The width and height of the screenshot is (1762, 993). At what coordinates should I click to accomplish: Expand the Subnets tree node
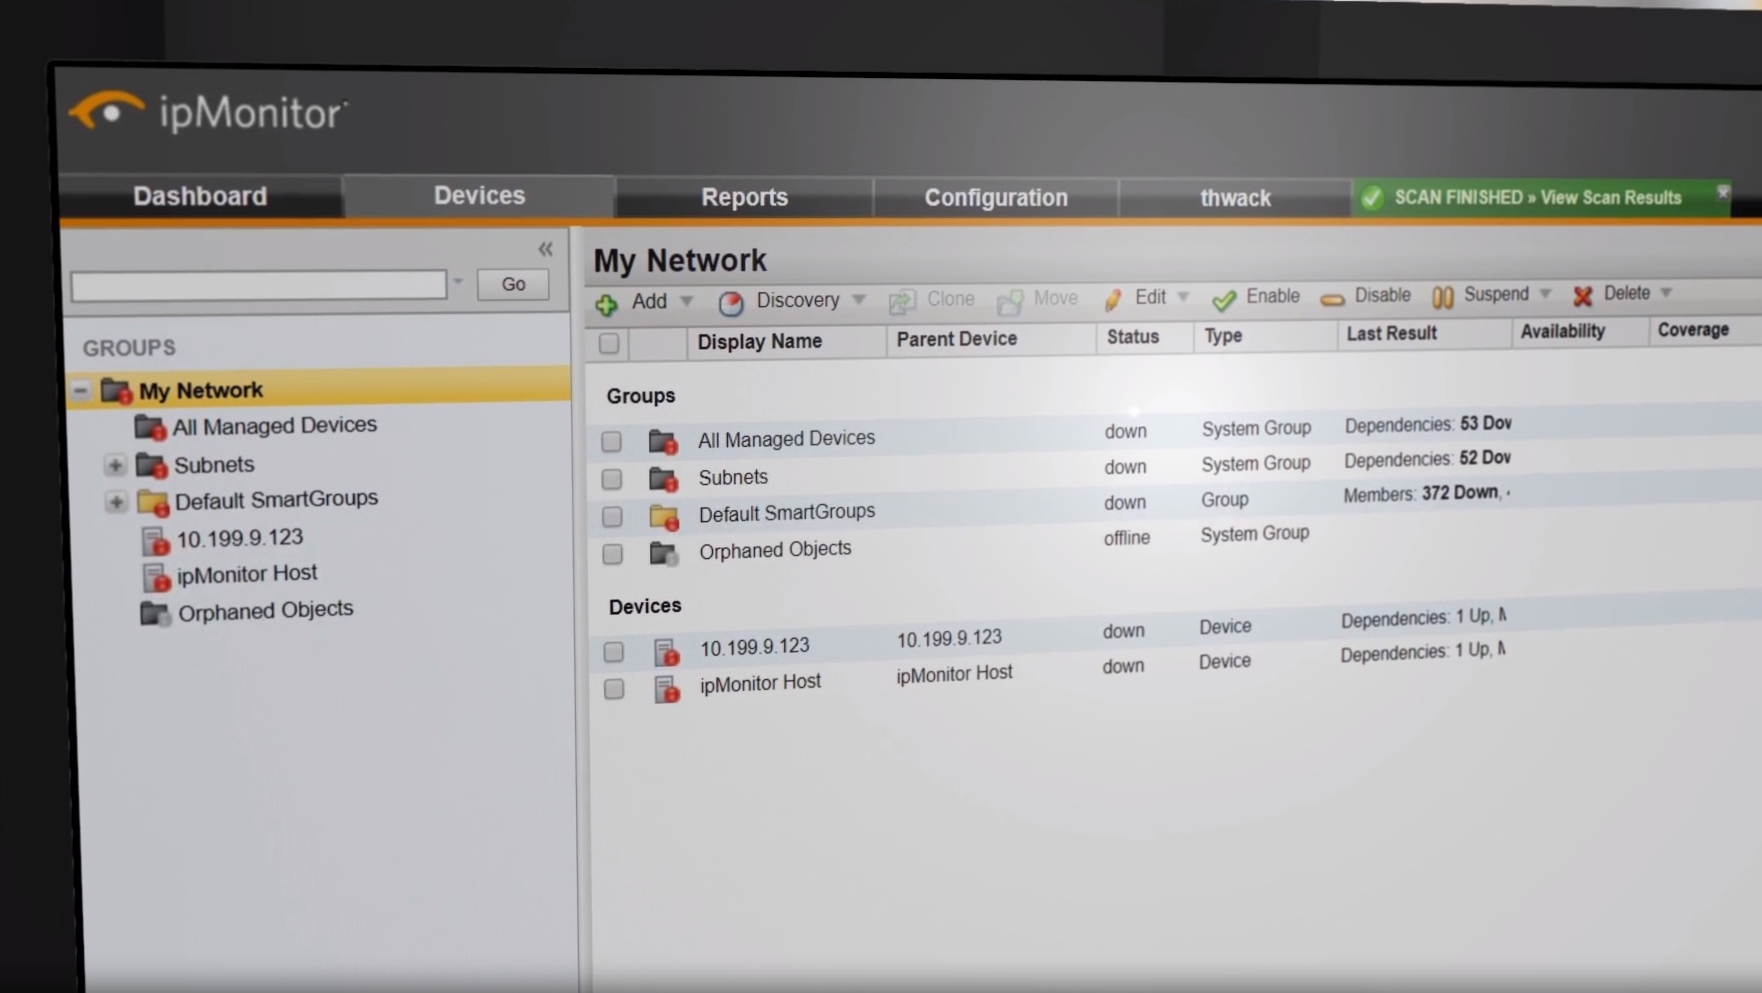click(115, 465)
